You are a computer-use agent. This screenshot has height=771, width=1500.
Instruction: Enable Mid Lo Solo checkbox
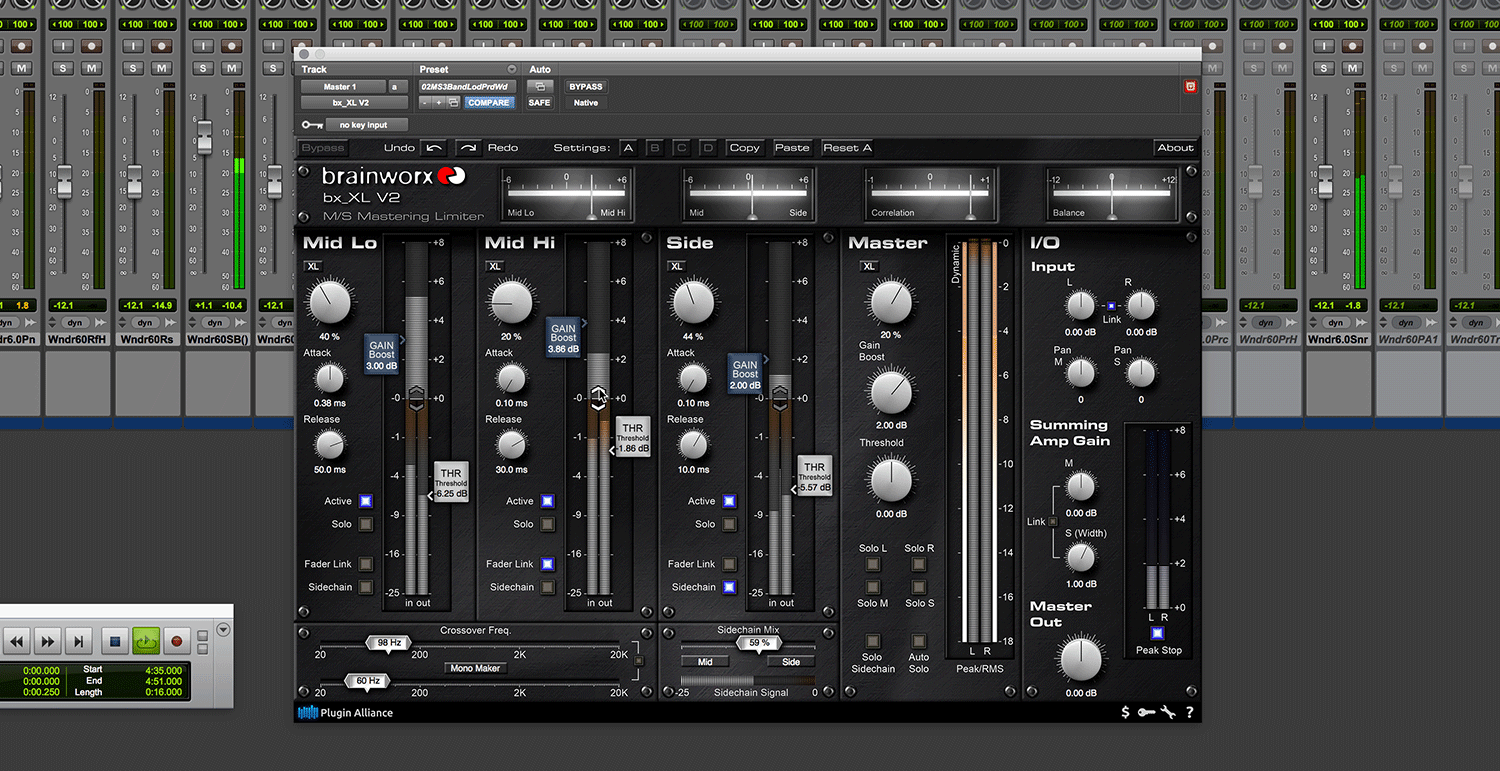pyautogui.click(x=366, y=524)
